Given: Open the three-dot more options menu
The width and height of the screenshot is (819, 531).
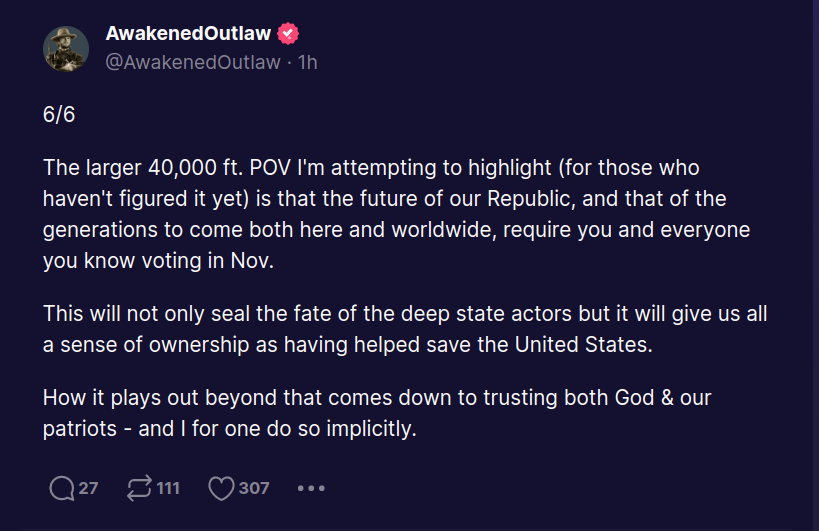Looking at the screenshot, I should (x=312, y=489).
